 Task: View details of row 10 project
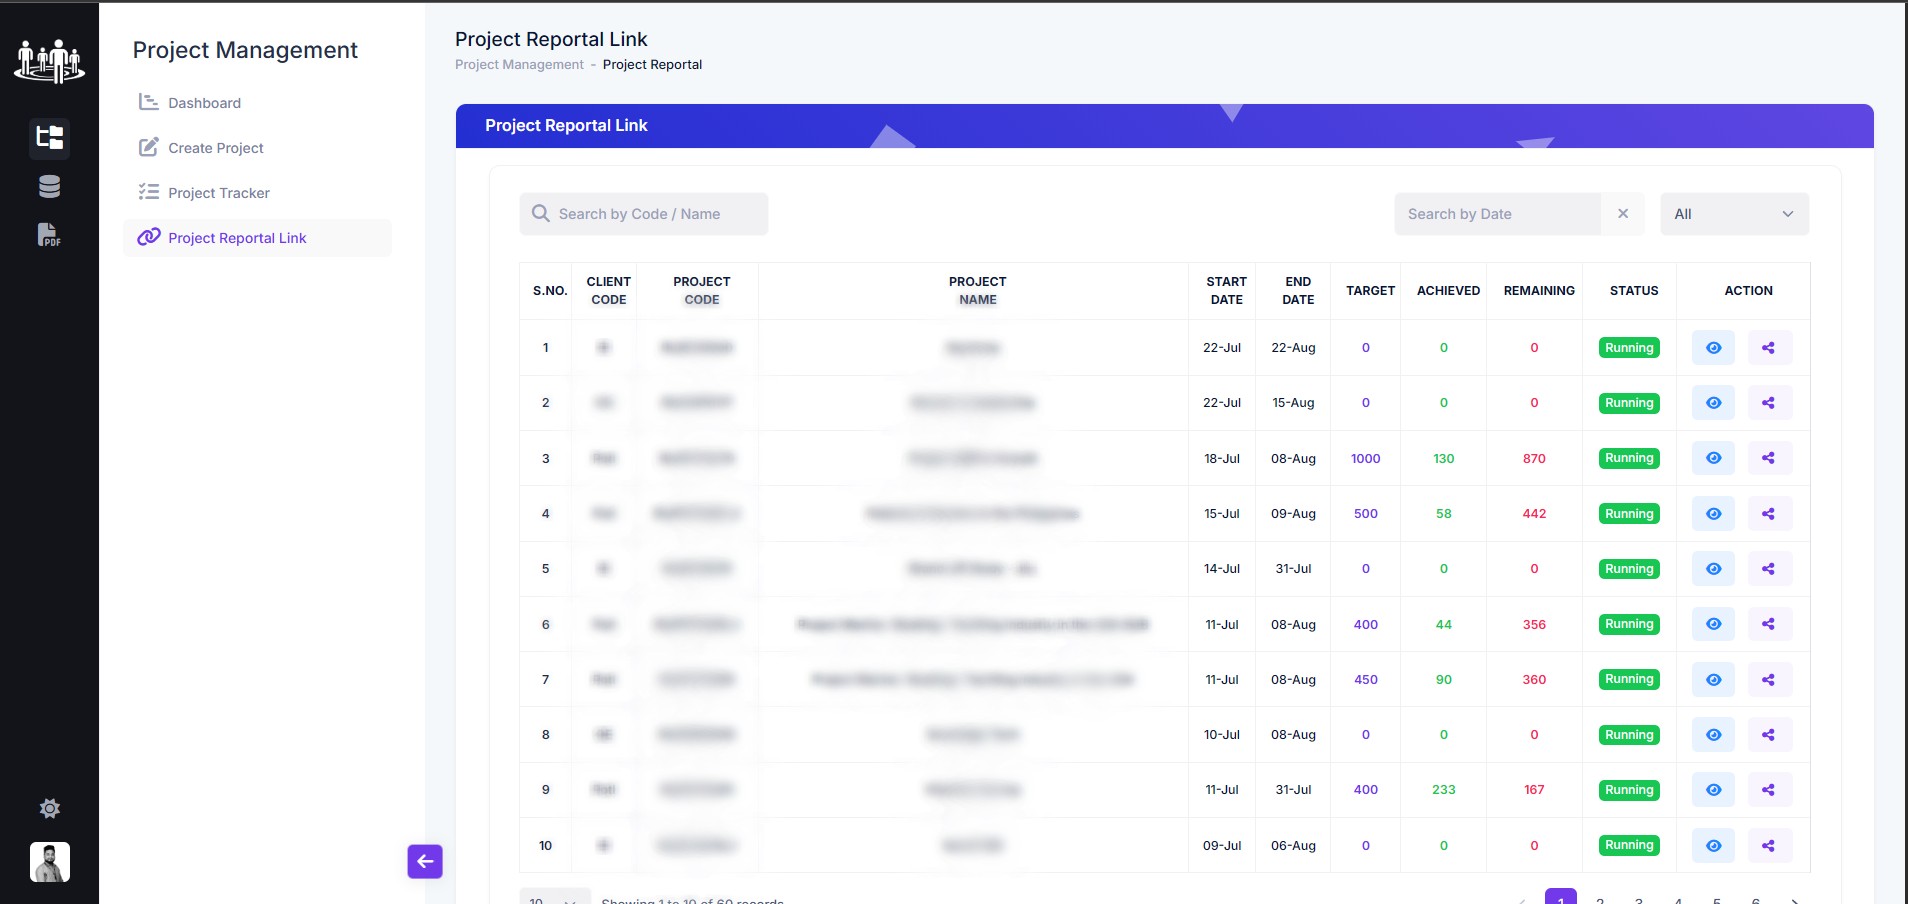[1713, 845]
